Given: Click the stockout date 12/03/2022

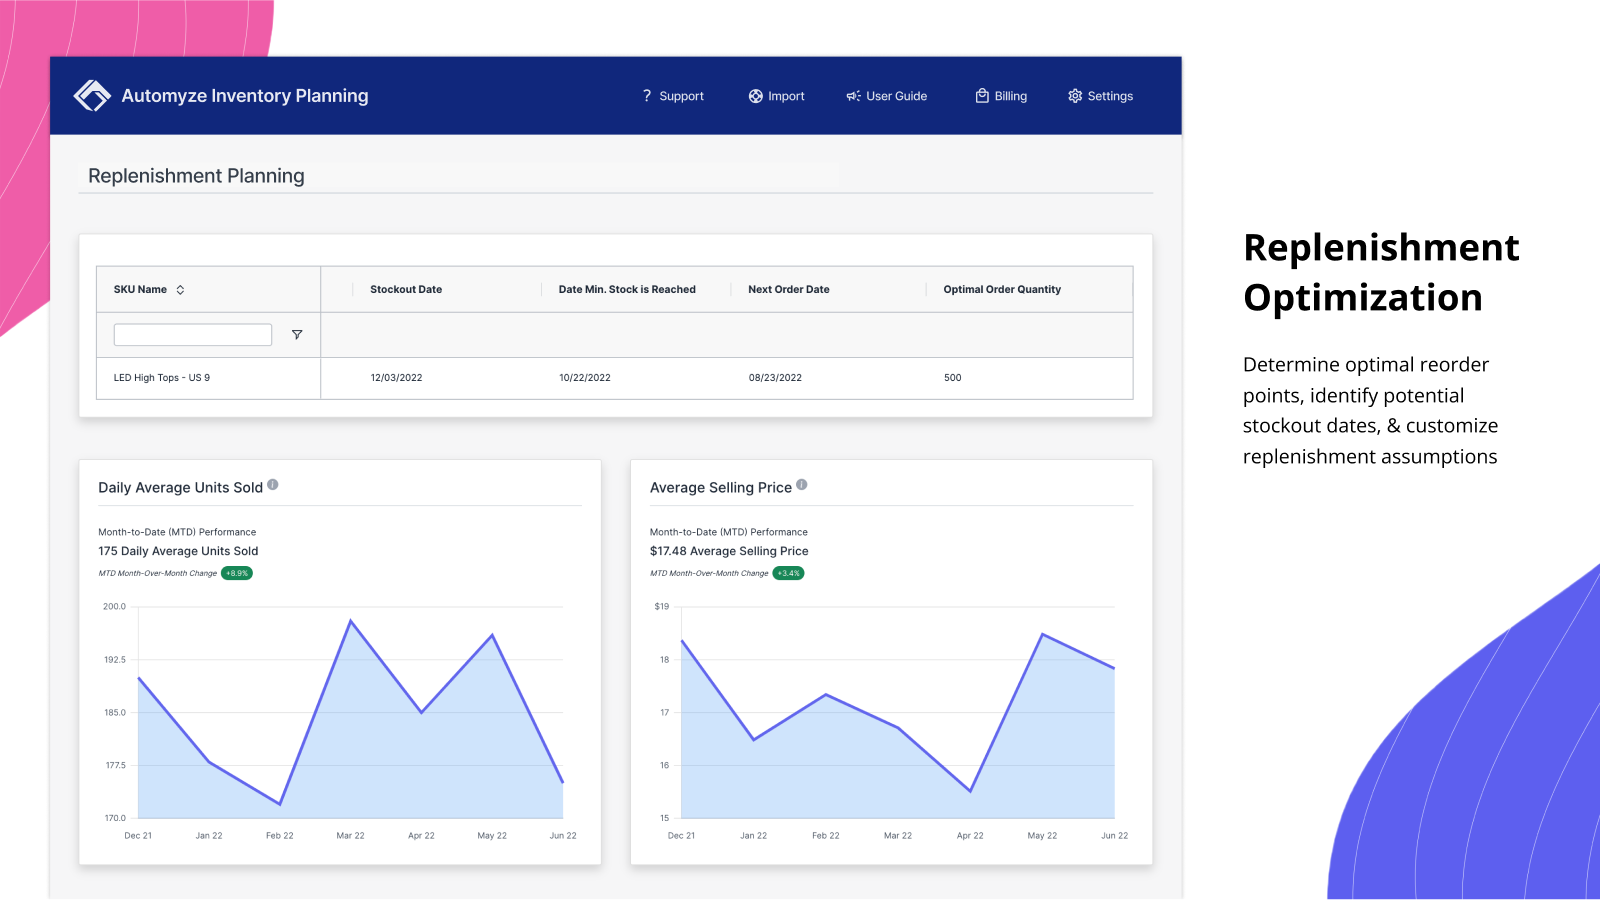Looking at the screenshot, I should pos(396,378).
